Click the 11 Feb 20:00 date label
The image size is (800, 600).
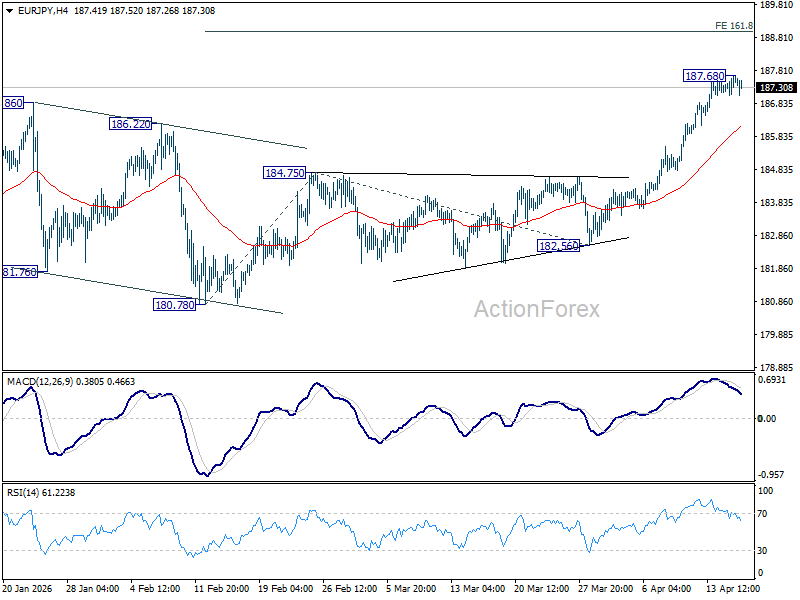pos(221,589)
